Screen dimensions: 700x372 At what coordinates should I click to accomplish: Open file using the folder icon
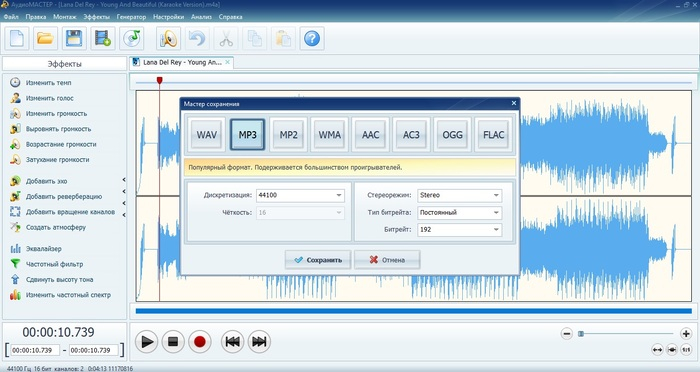click(45, 38)
